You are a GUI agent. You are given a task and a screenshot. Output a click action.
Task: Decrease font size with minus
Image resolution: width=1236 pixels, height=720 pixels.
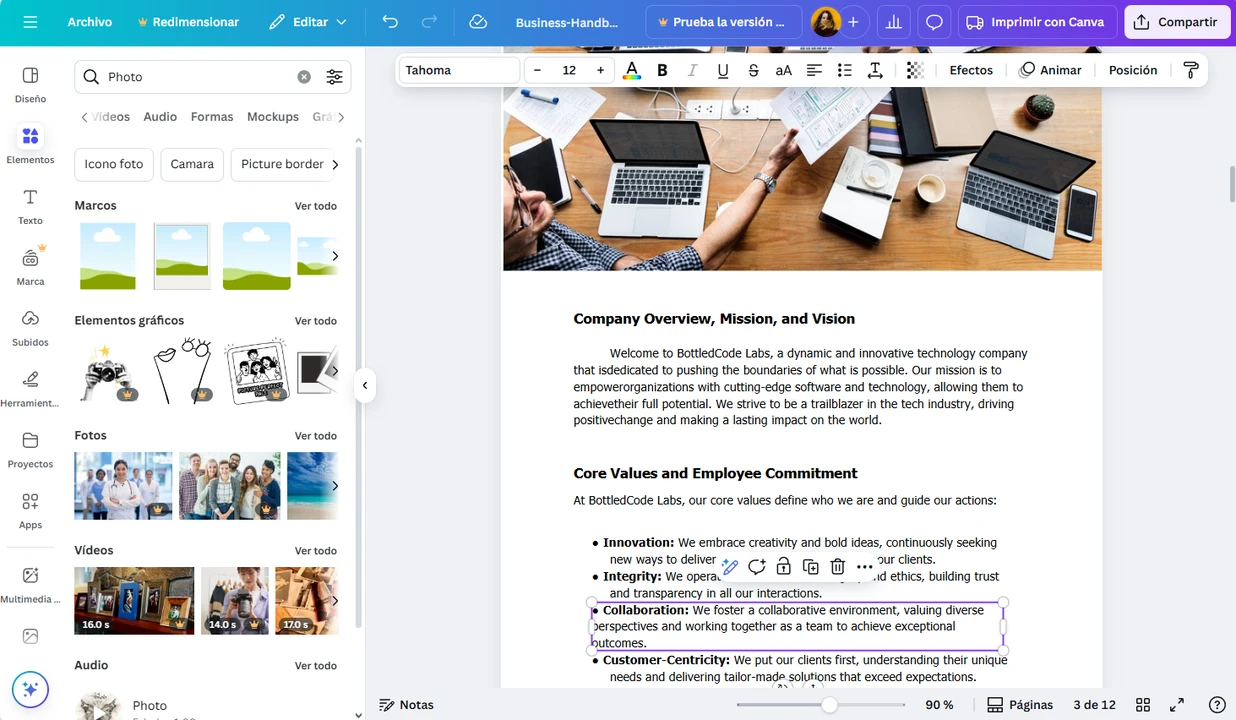(538, 70)
